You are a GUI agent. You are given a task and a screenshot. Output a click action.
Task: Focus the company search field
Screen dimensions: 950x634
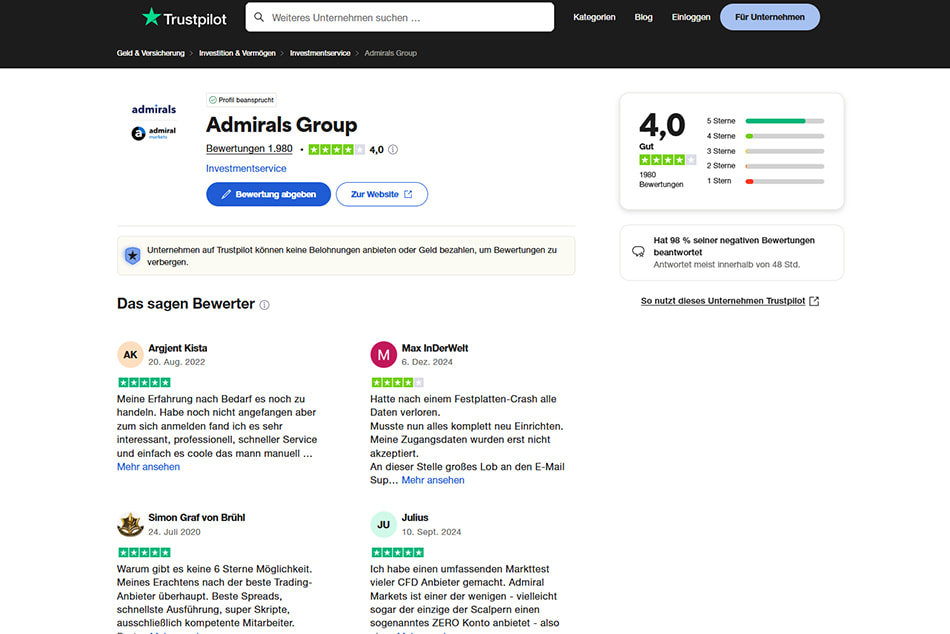(400, 17)
